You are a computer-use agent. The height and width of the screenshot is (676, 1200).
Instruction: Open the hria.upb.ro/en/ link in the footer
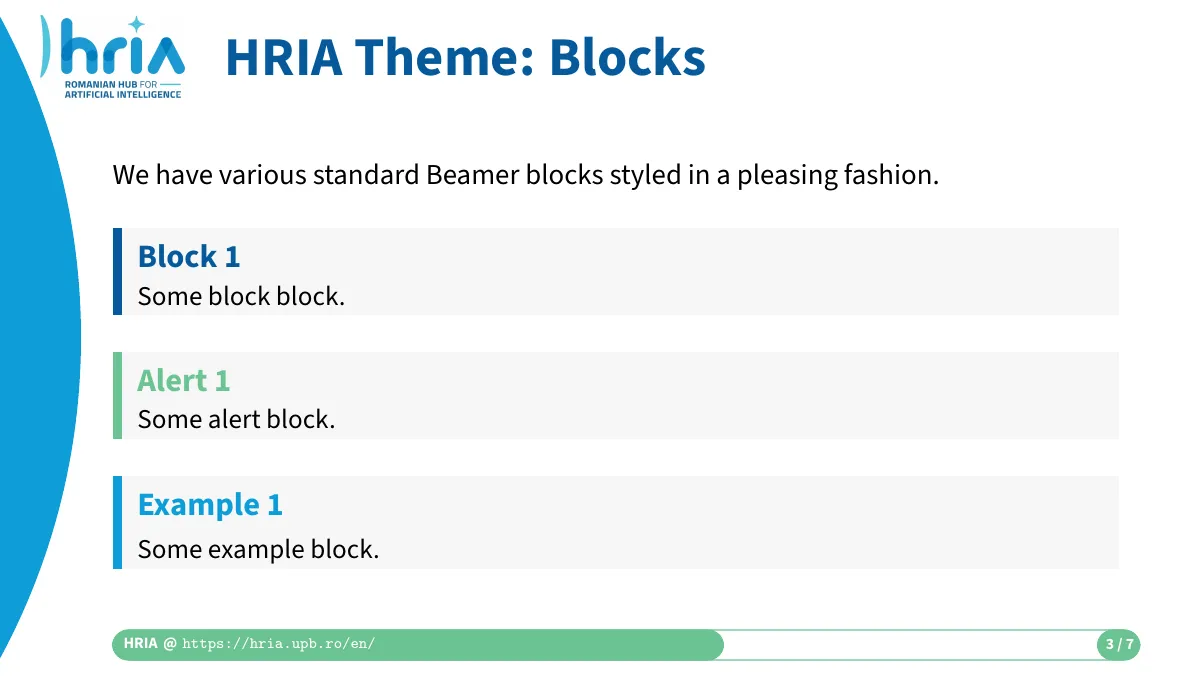pyautogui.click(x=279, y=644)
